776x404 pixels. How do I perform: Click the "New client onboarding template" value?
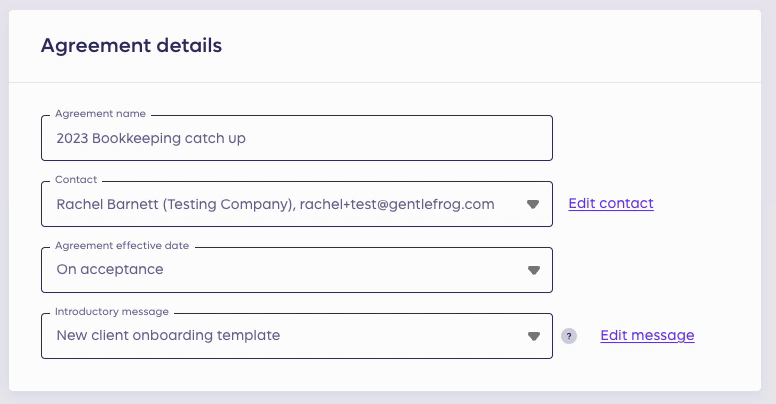168,335
